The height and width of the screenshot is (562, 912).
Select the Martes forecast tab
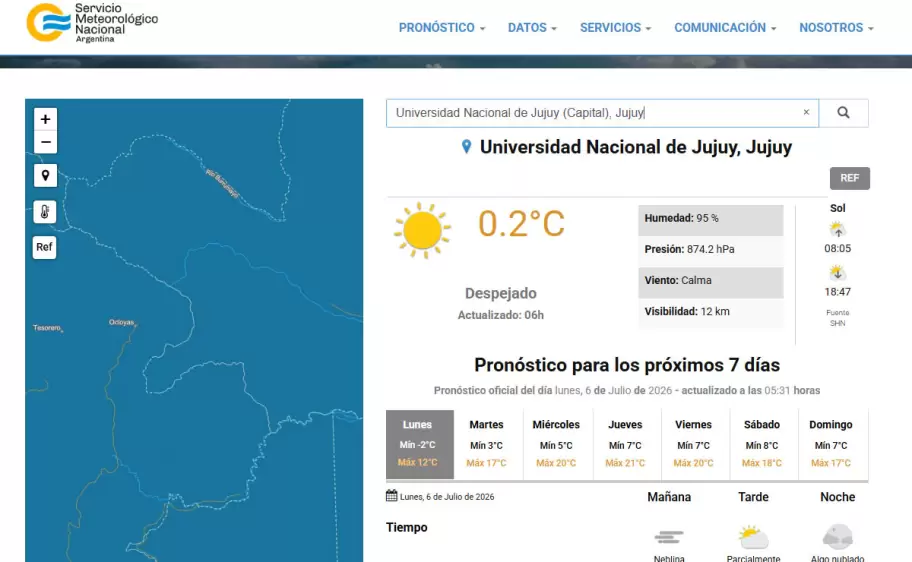tap(487, 444)
